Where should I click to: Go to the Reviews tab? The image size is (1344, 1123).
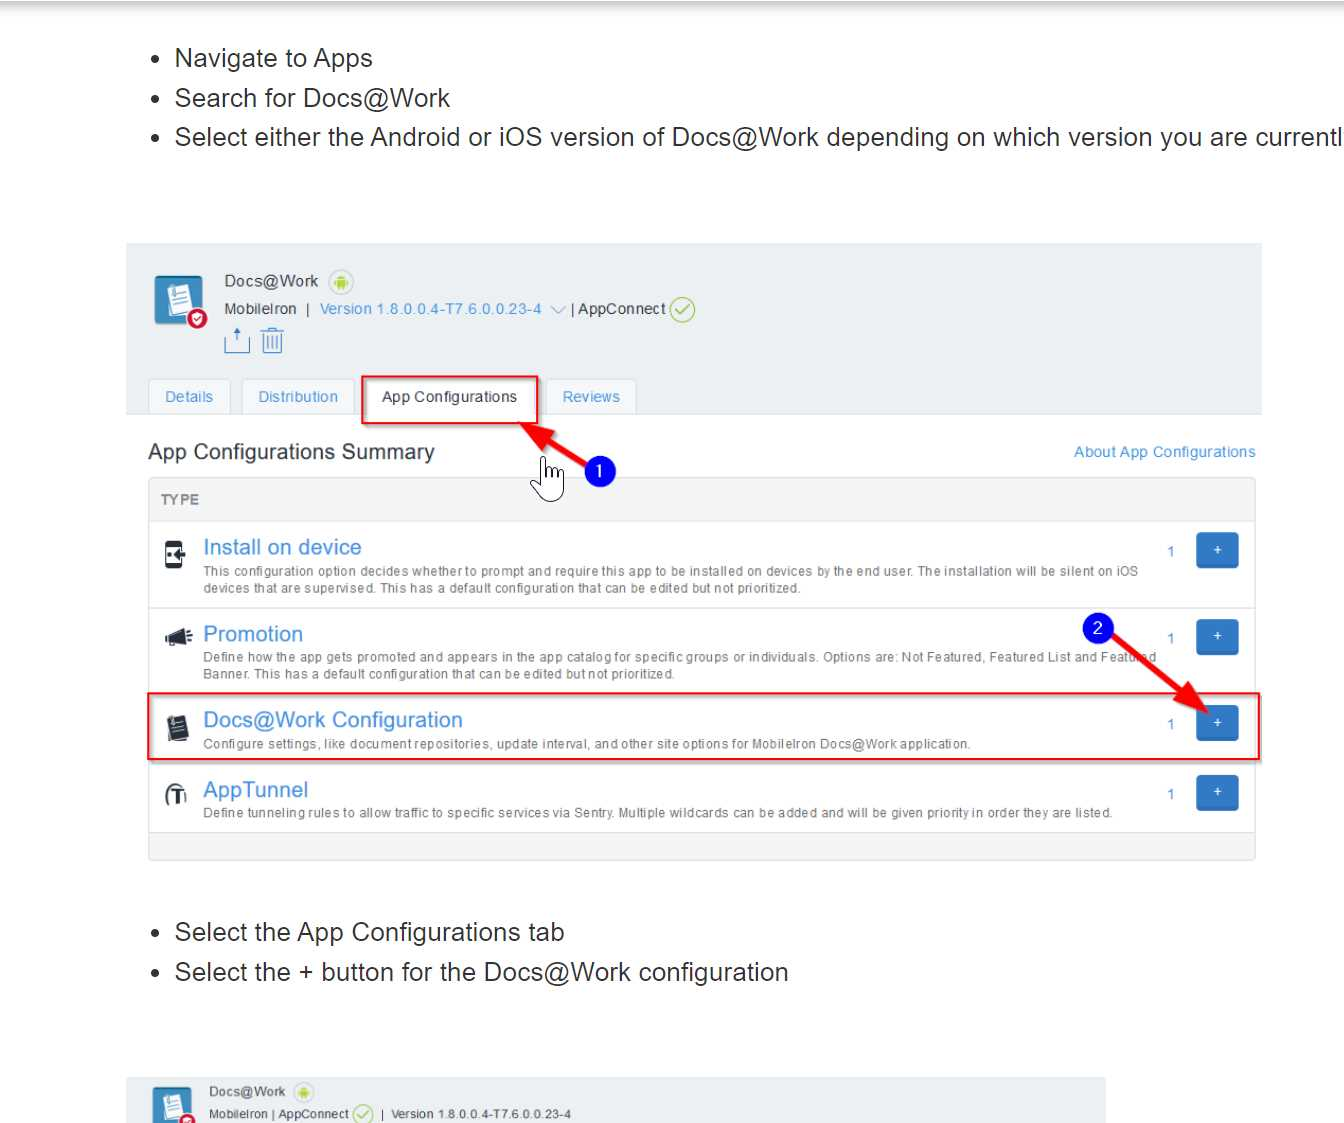click(591, 397)
